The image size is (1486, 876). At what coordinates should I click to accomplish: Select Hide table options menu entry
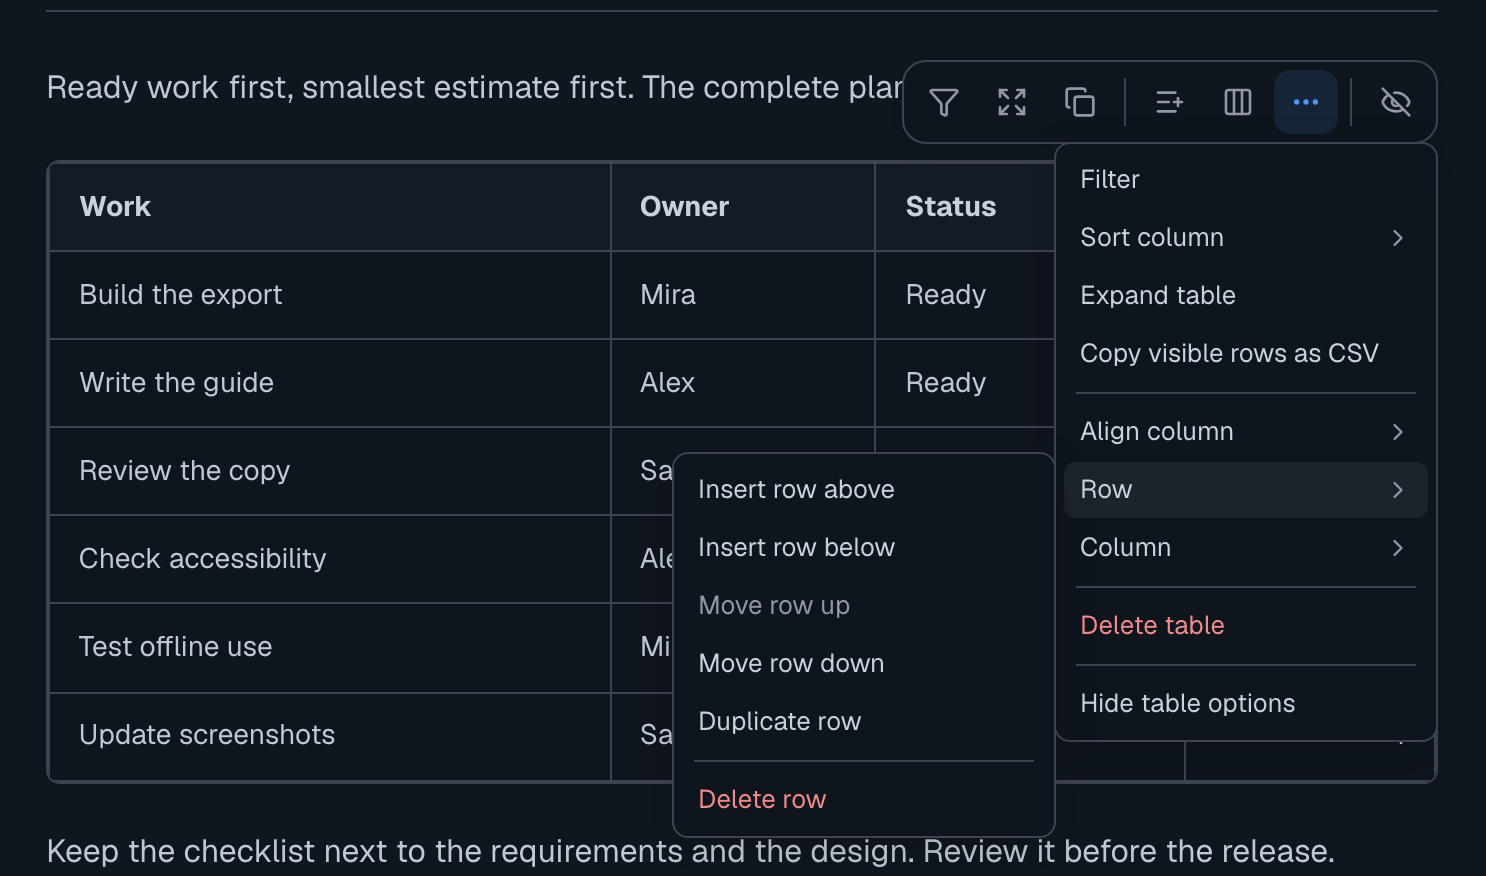[x=1246, y=704]
